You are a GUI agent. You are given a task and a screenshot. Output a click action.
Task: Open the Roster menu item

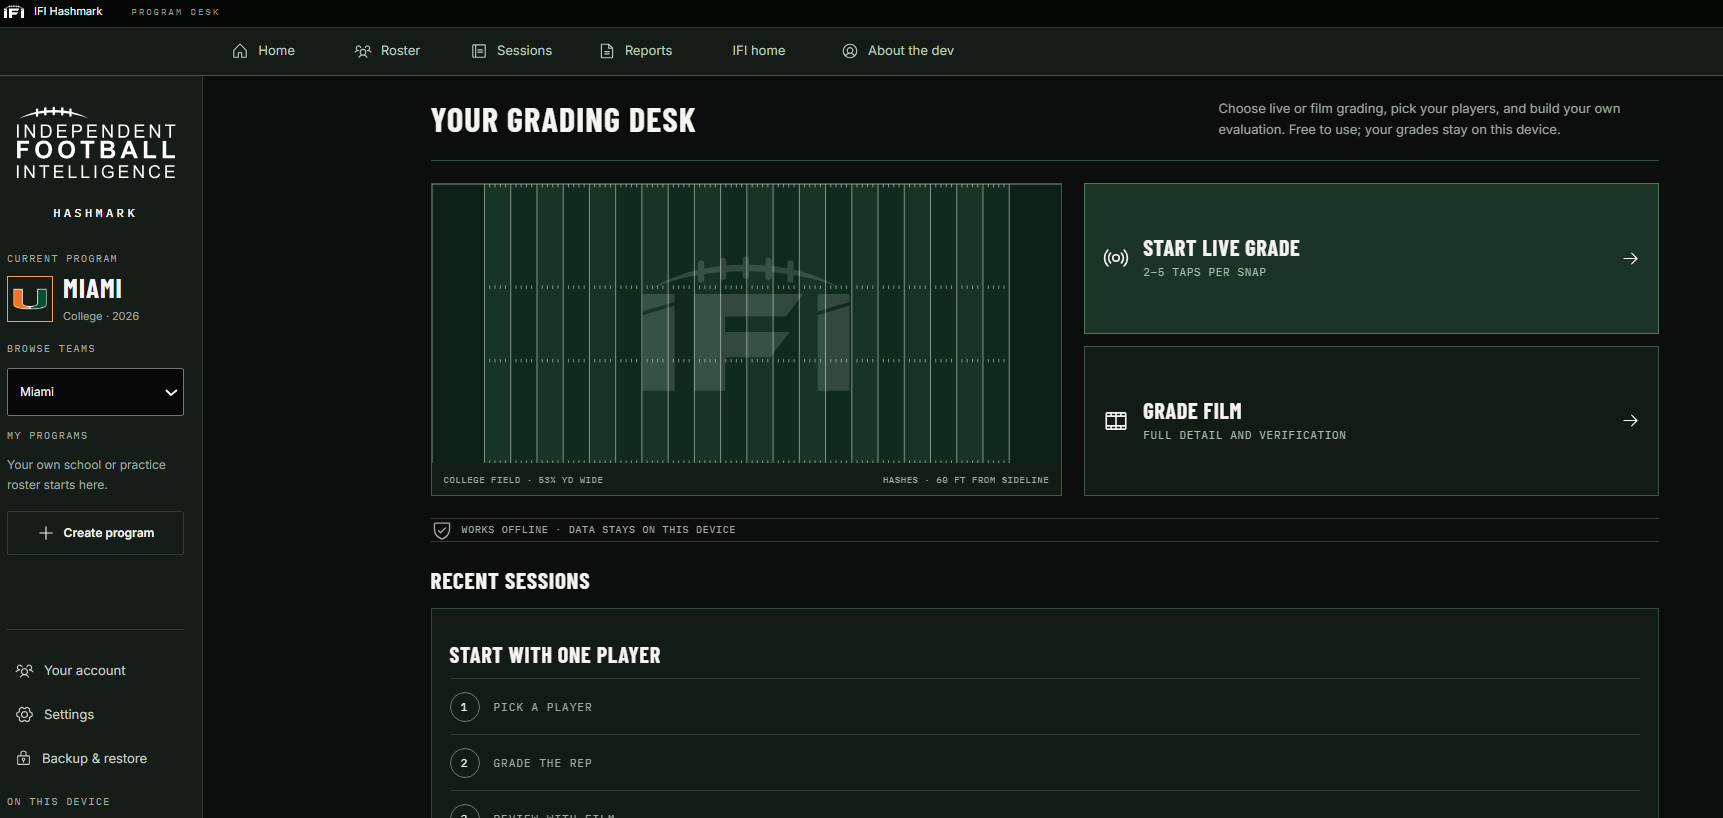click(387, 51)
